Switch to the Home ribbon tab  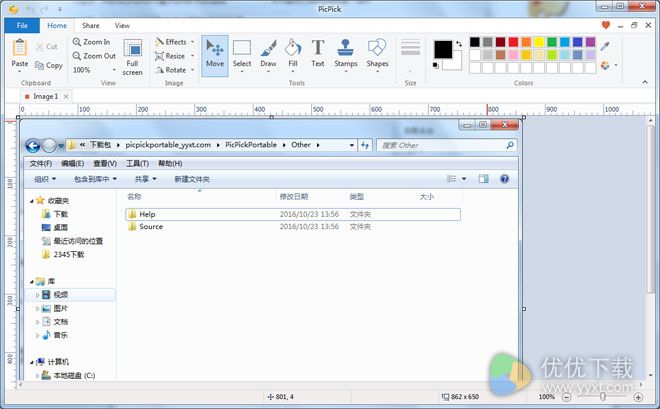click(x=57, y=25)
